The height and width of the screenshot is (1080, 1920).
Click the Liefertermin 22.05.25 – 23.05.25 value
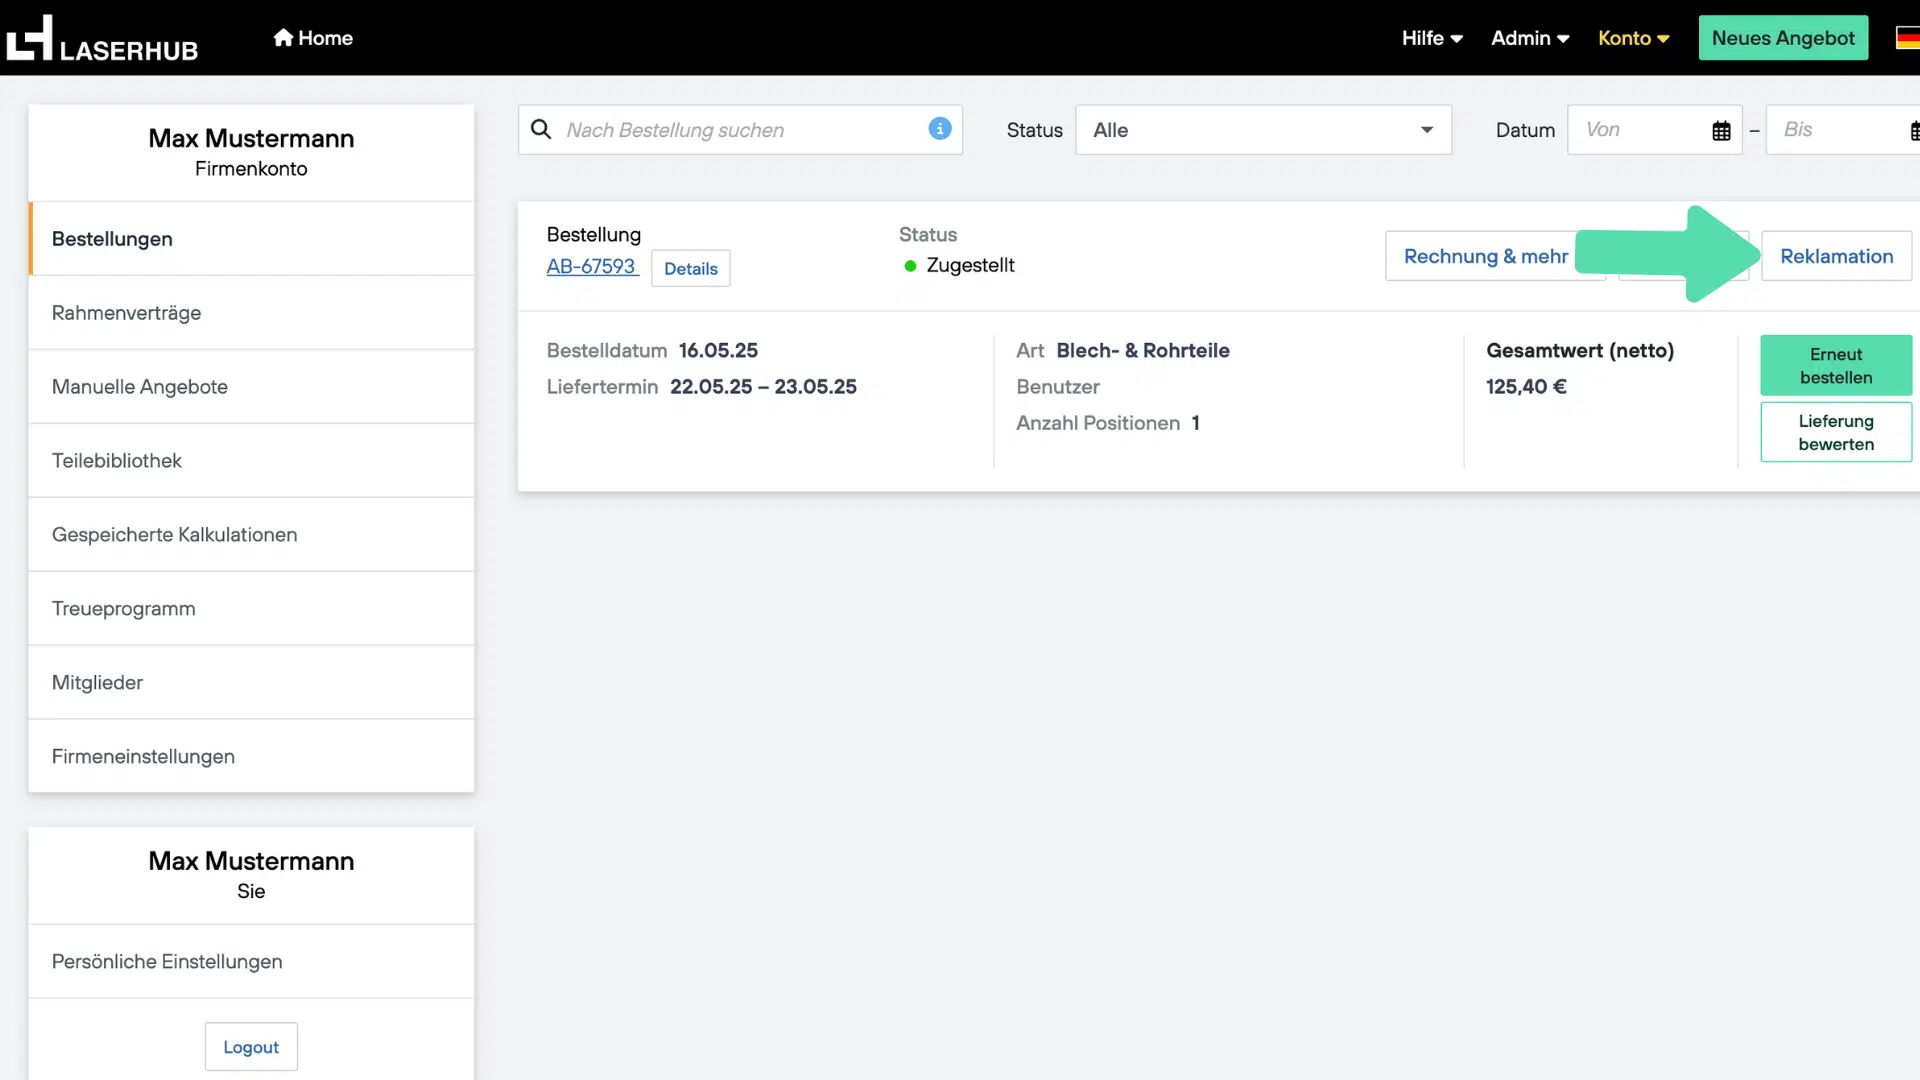click(763, 387)
